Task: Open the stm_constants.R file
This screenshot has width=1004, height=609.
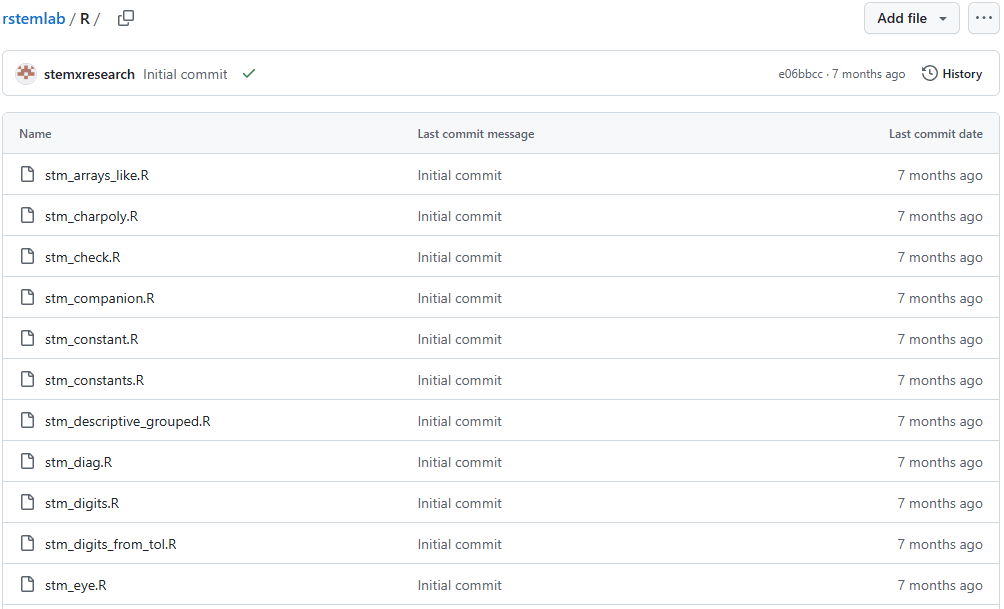Action: coord(94,380)
